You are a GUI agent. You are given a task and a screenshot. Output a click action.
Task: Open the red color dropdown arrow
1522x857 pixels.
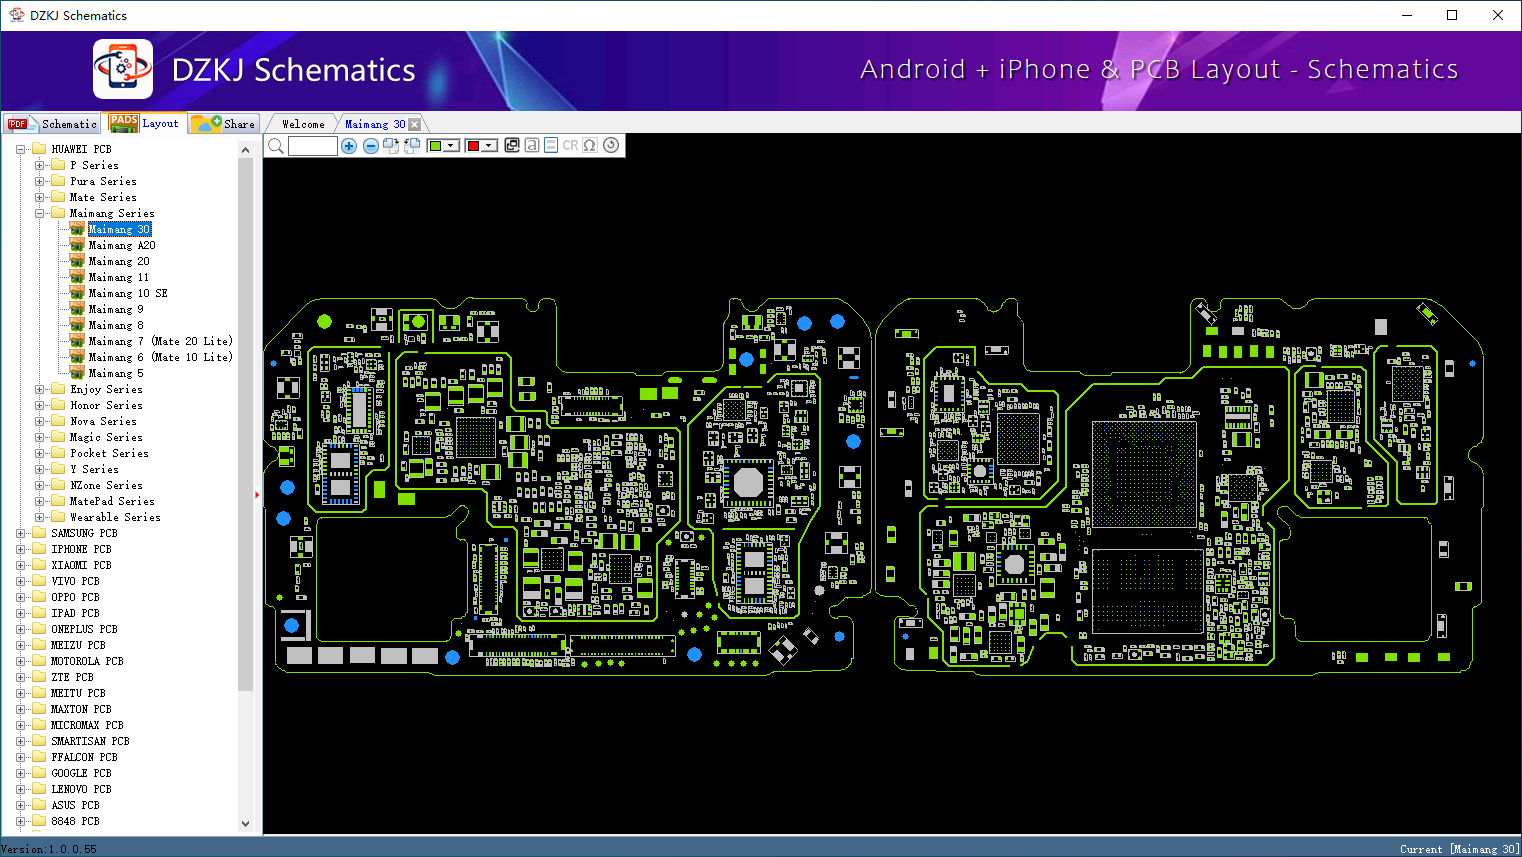click(489, 146)
